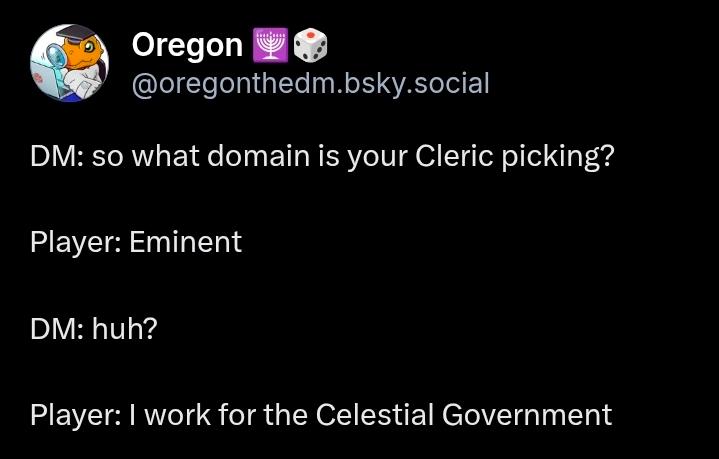Click the white dice emoji icon
Image resolution: width=719 pixels, height=459 pixels.
tap(310, 45)
